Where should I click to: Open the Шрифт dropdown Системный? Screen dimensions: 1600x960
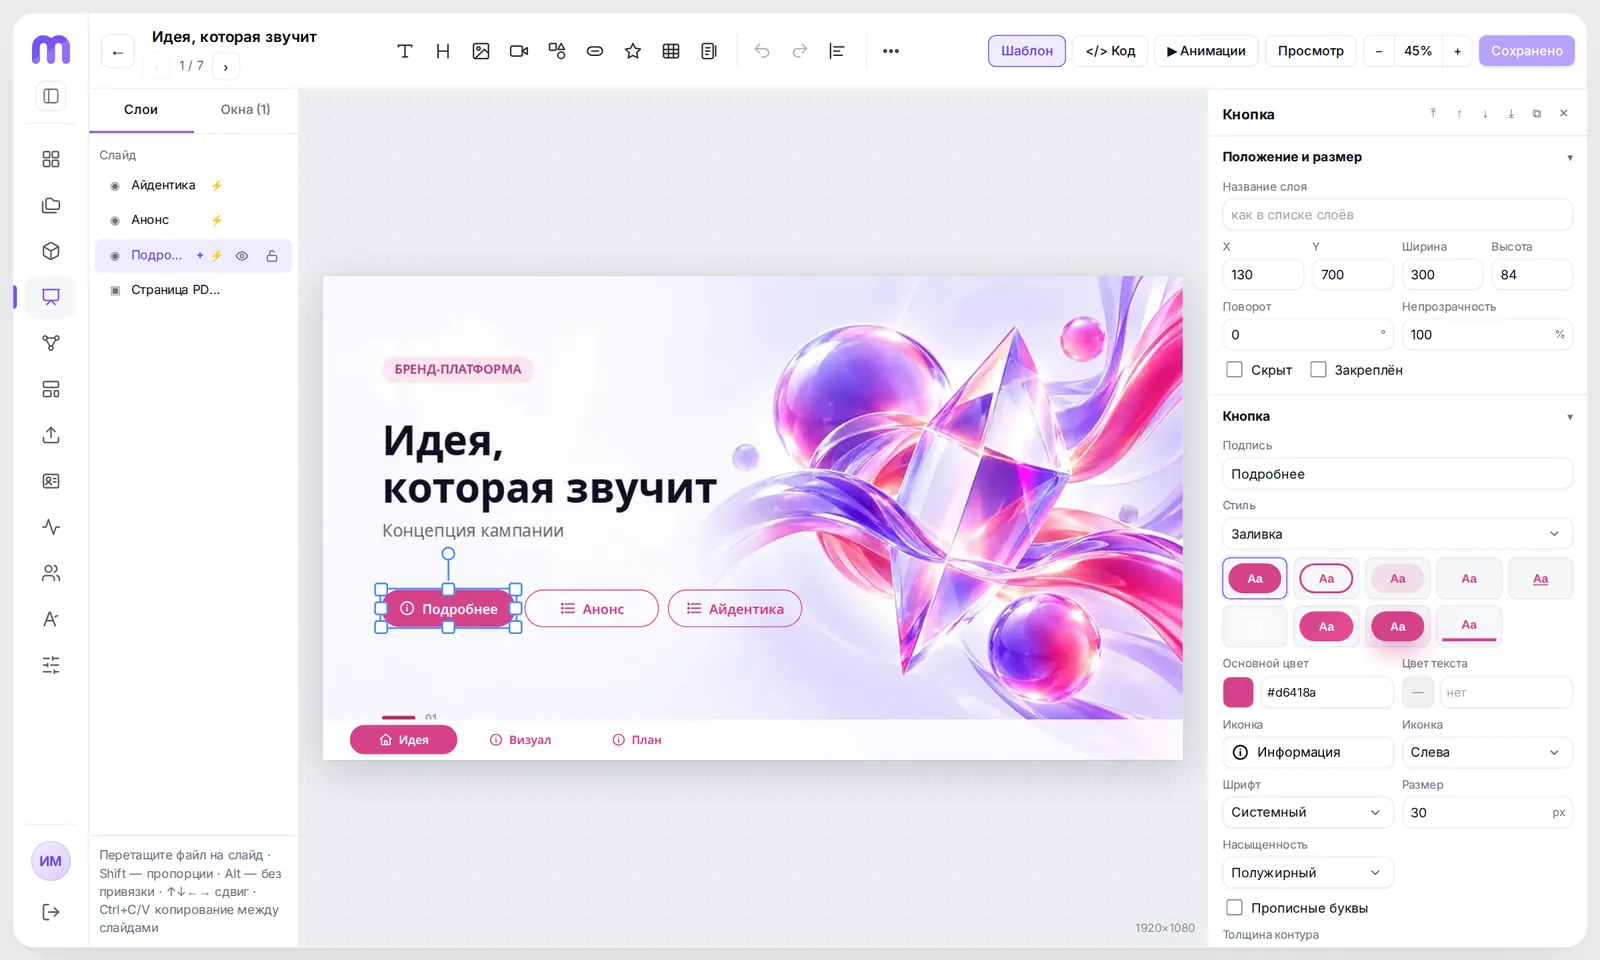[x=1307, y=812]
